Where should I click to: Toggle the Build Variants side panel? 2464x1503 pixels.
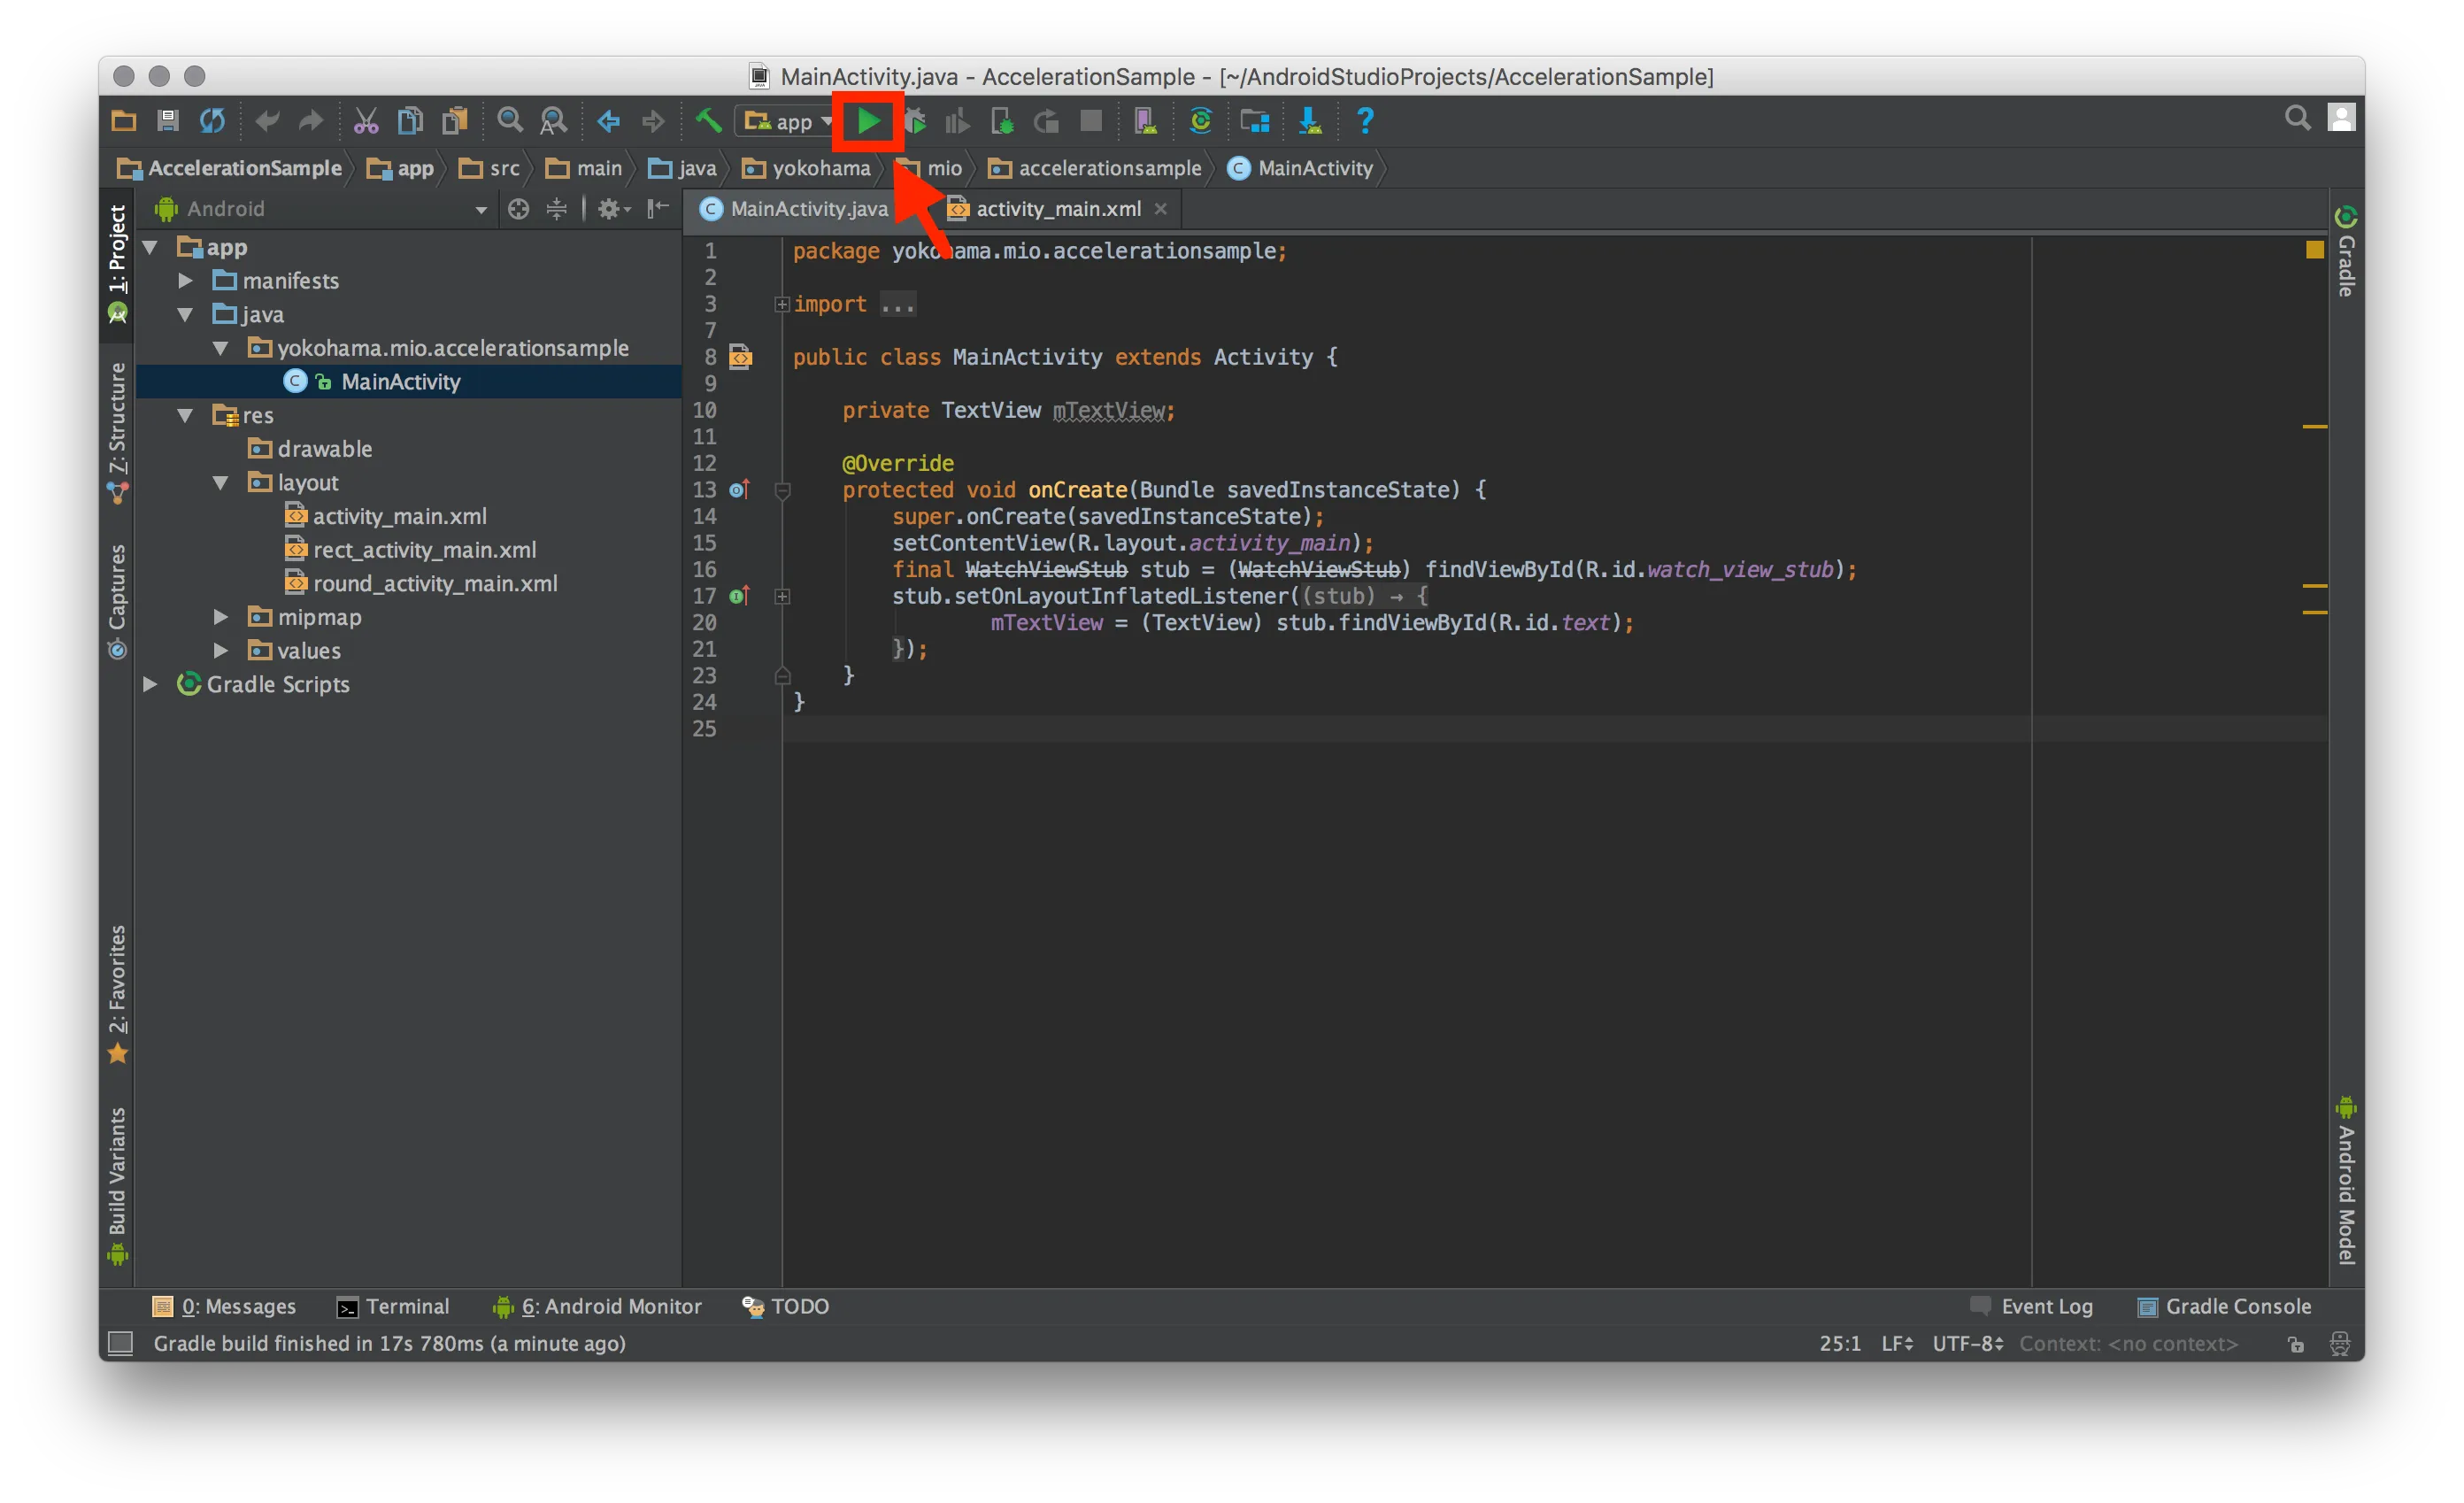[x=117, y=1175]
